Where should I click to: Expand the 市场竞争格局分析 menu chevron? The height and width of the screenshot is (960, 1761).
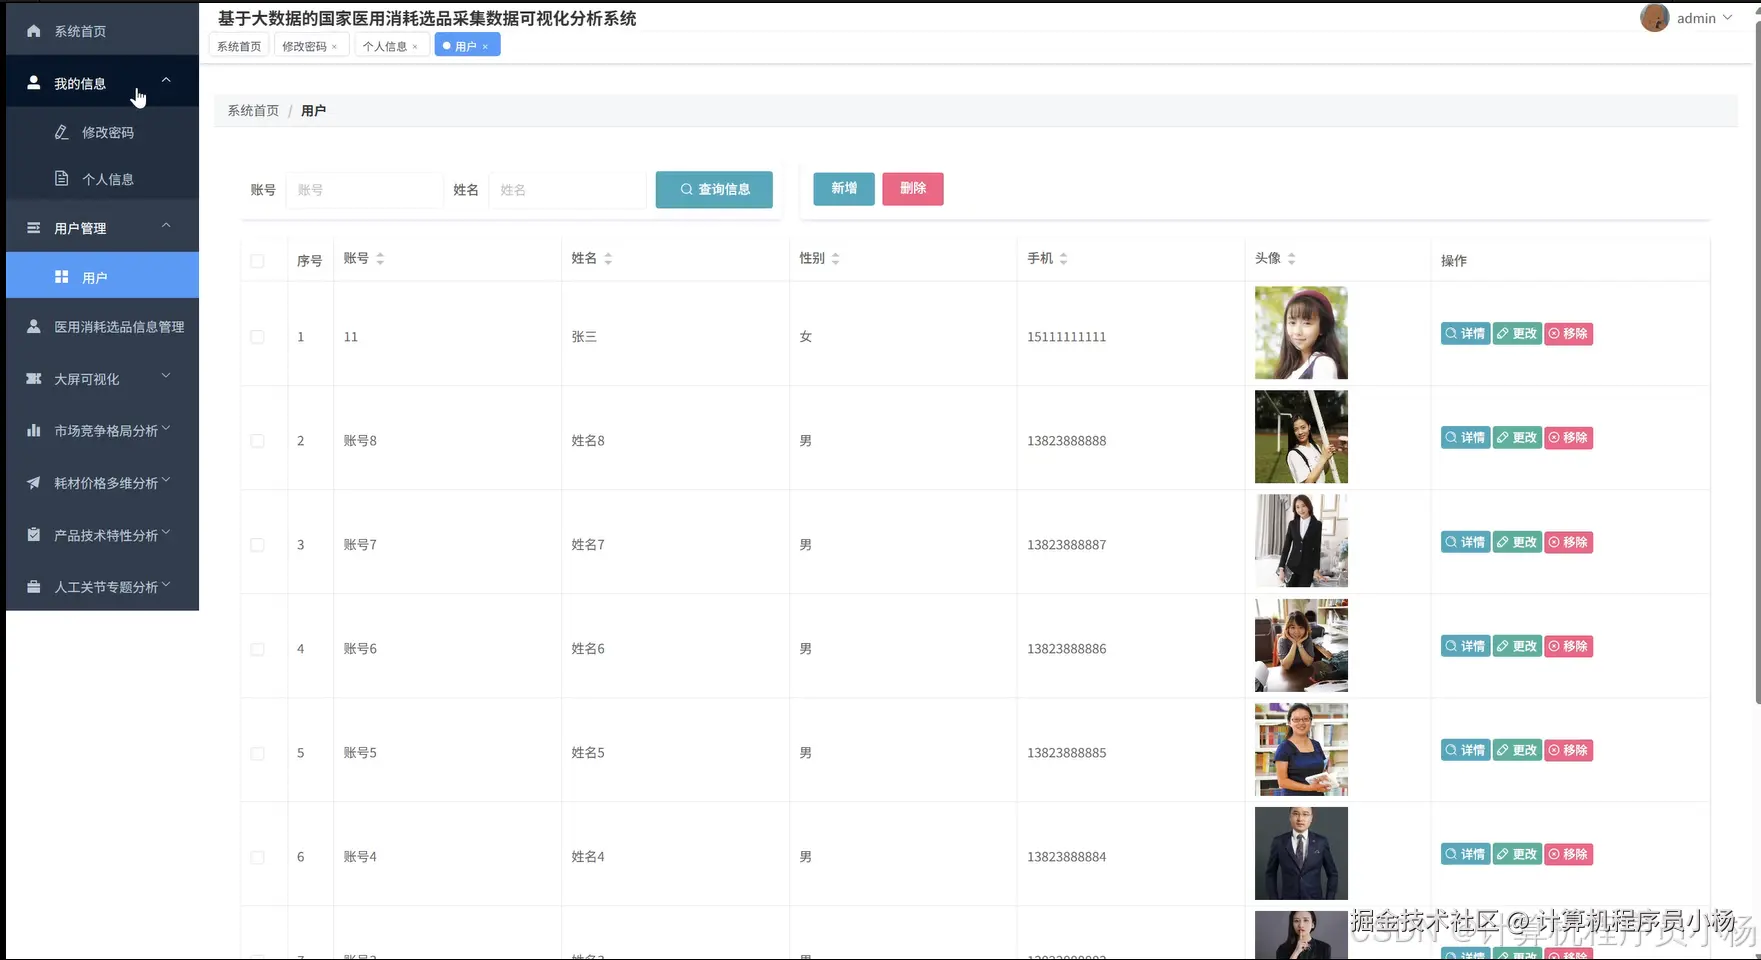166,428
